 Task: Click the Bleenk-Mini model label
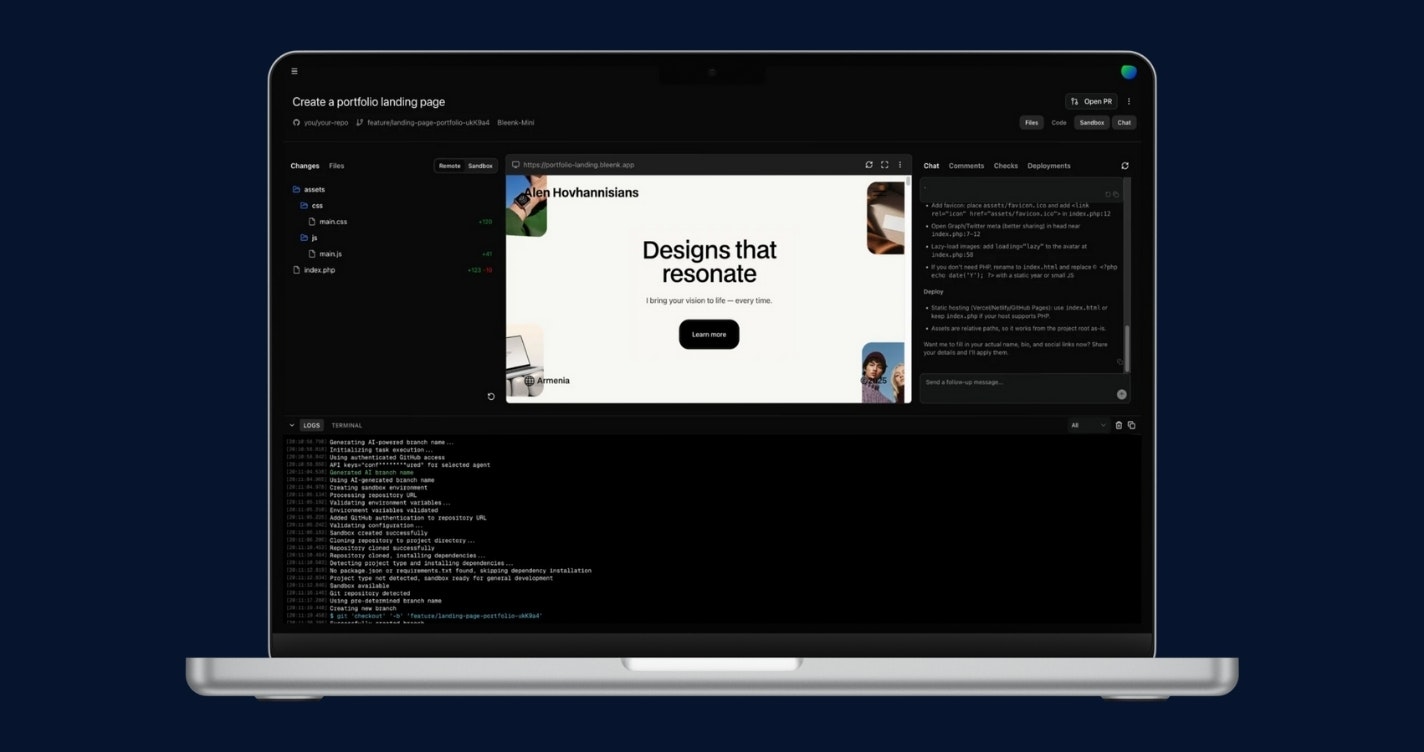point(515,123)
